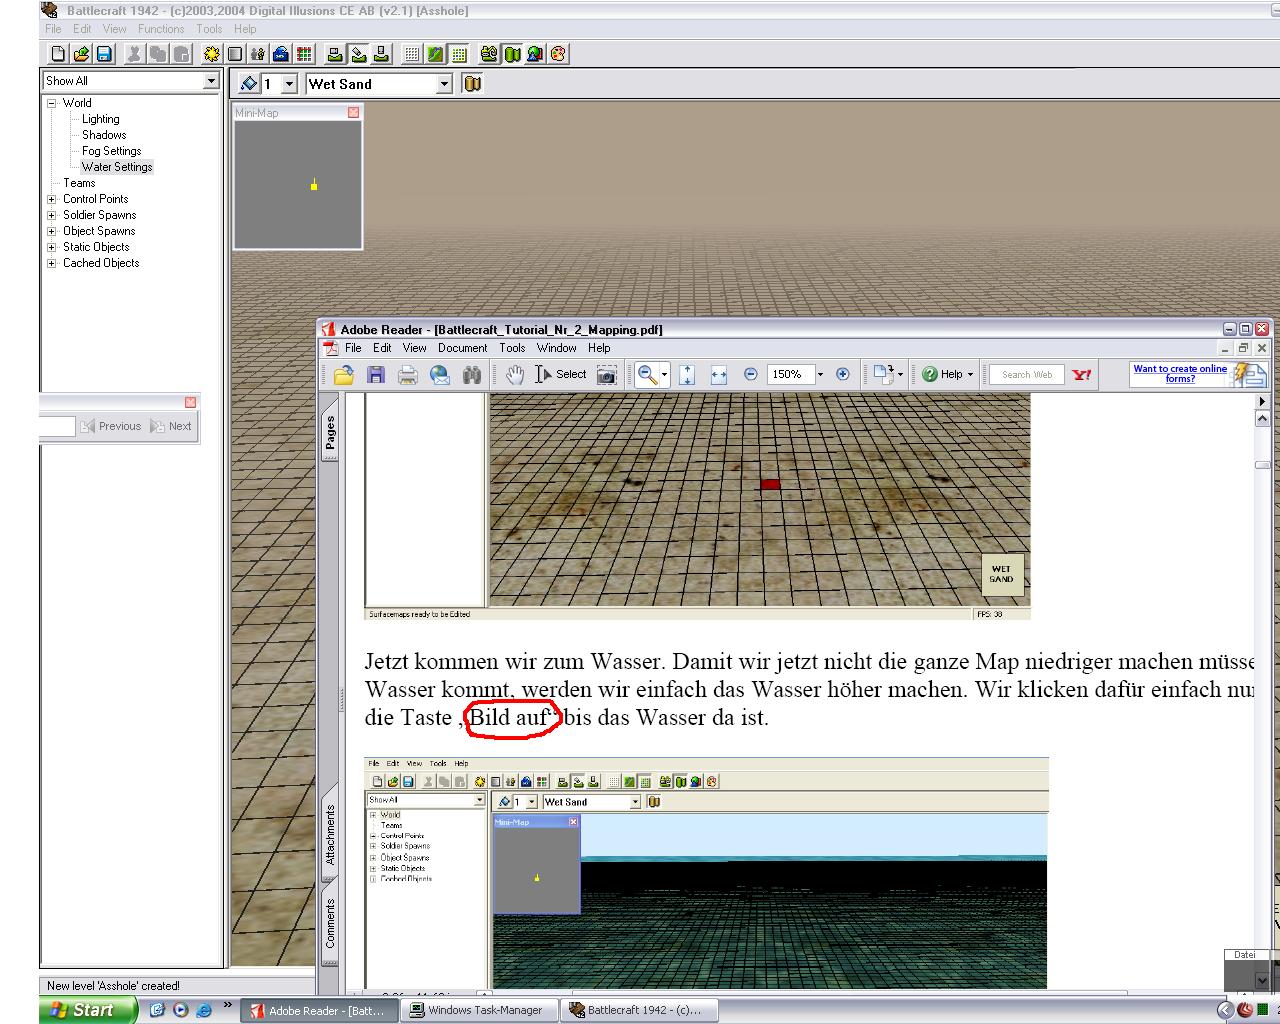Select Shadows in the World tree
Image resolution: width=1280 pixels, height=1024 pixels.
104,135
